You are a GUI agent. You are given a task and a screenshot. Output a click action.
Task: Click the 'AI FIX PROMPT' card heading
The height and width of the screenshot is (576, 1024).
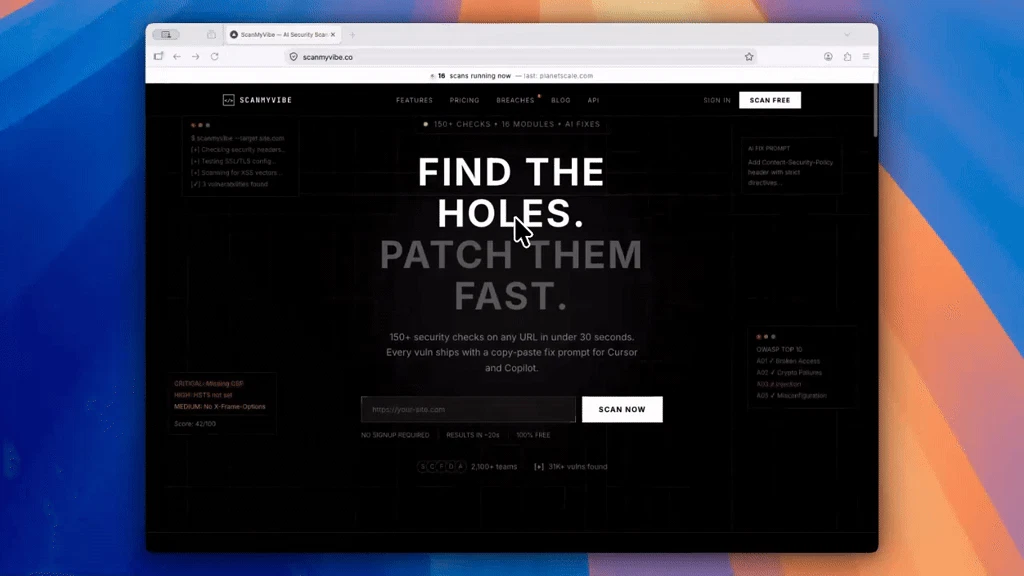[769, 149]
